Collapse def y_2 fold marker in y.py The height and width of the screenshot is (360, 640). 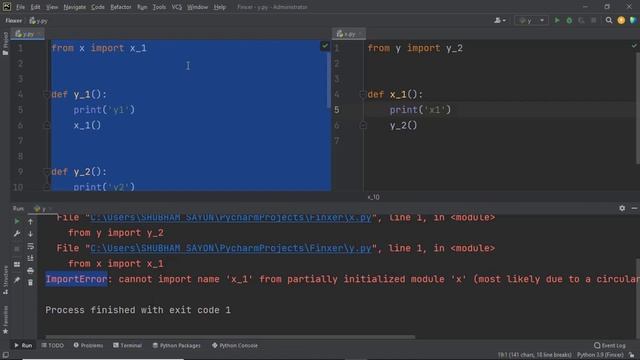[46, 172]
